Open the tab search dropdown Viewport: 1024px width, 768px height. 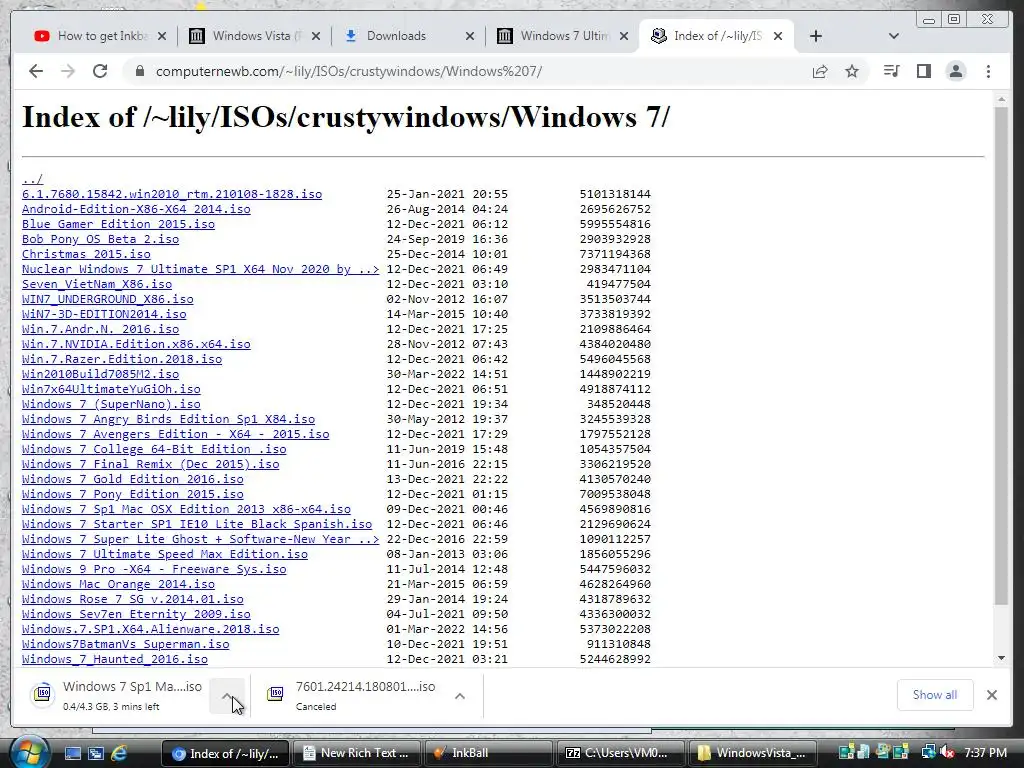pyautogui.click(x=894, y=36)
